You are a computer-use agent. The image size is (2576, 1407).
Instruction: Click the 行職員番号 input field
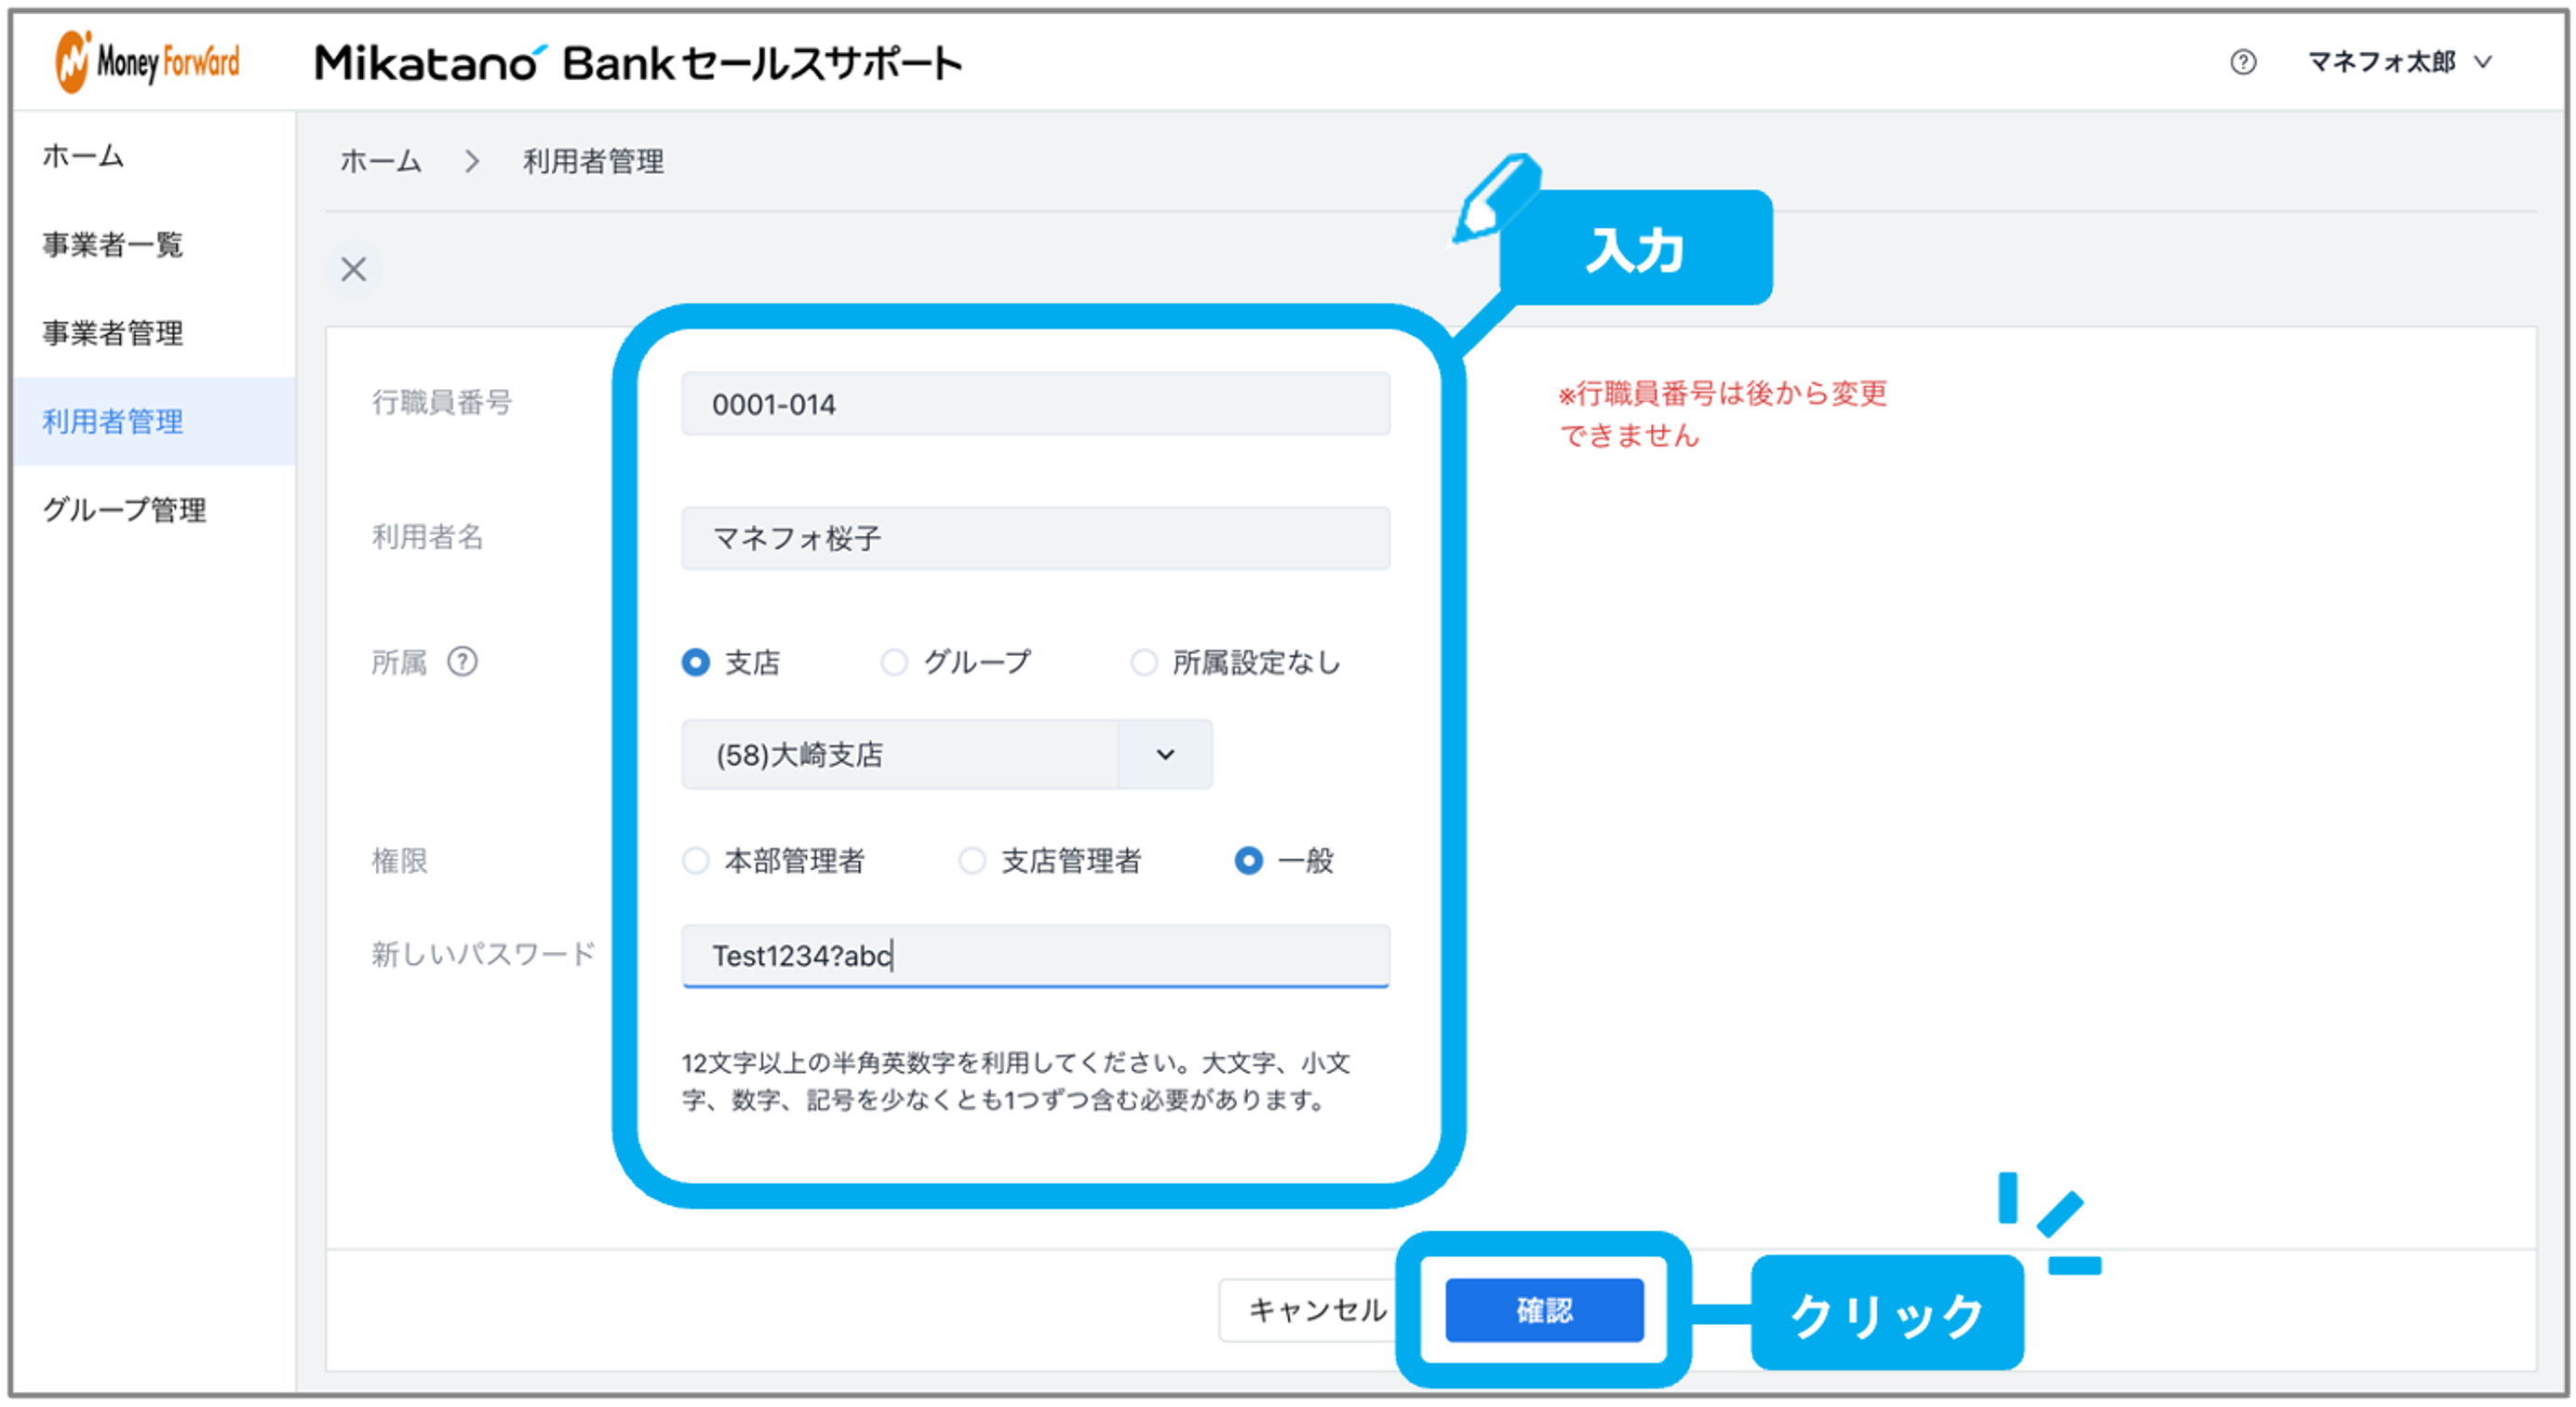click(x=1035, y=404)
